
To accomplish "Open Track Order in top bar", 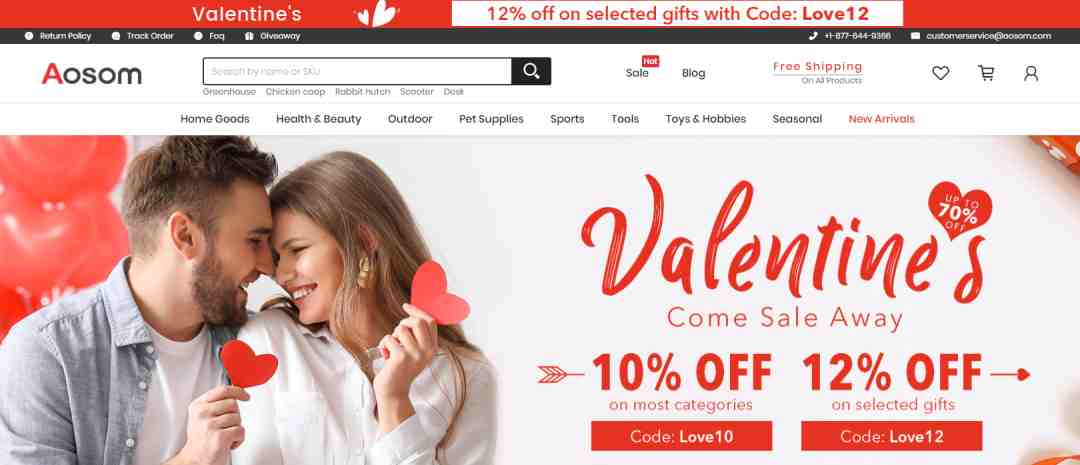I will pyautogui.click(x=143, y=36).
